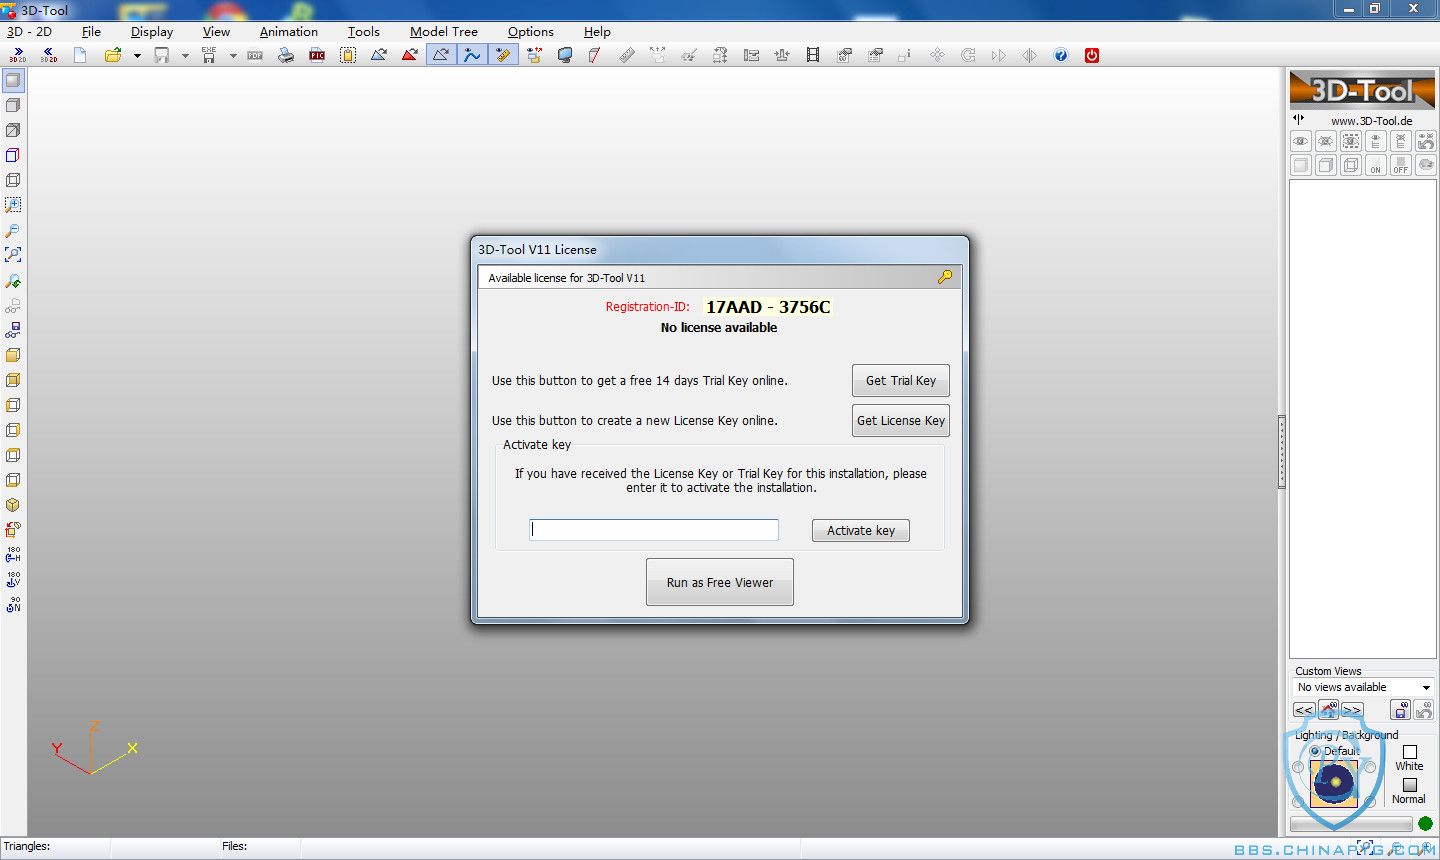Click the green status indicator circle
The width and height of the screenshot is (1440, 860).
pos(1426,823)
